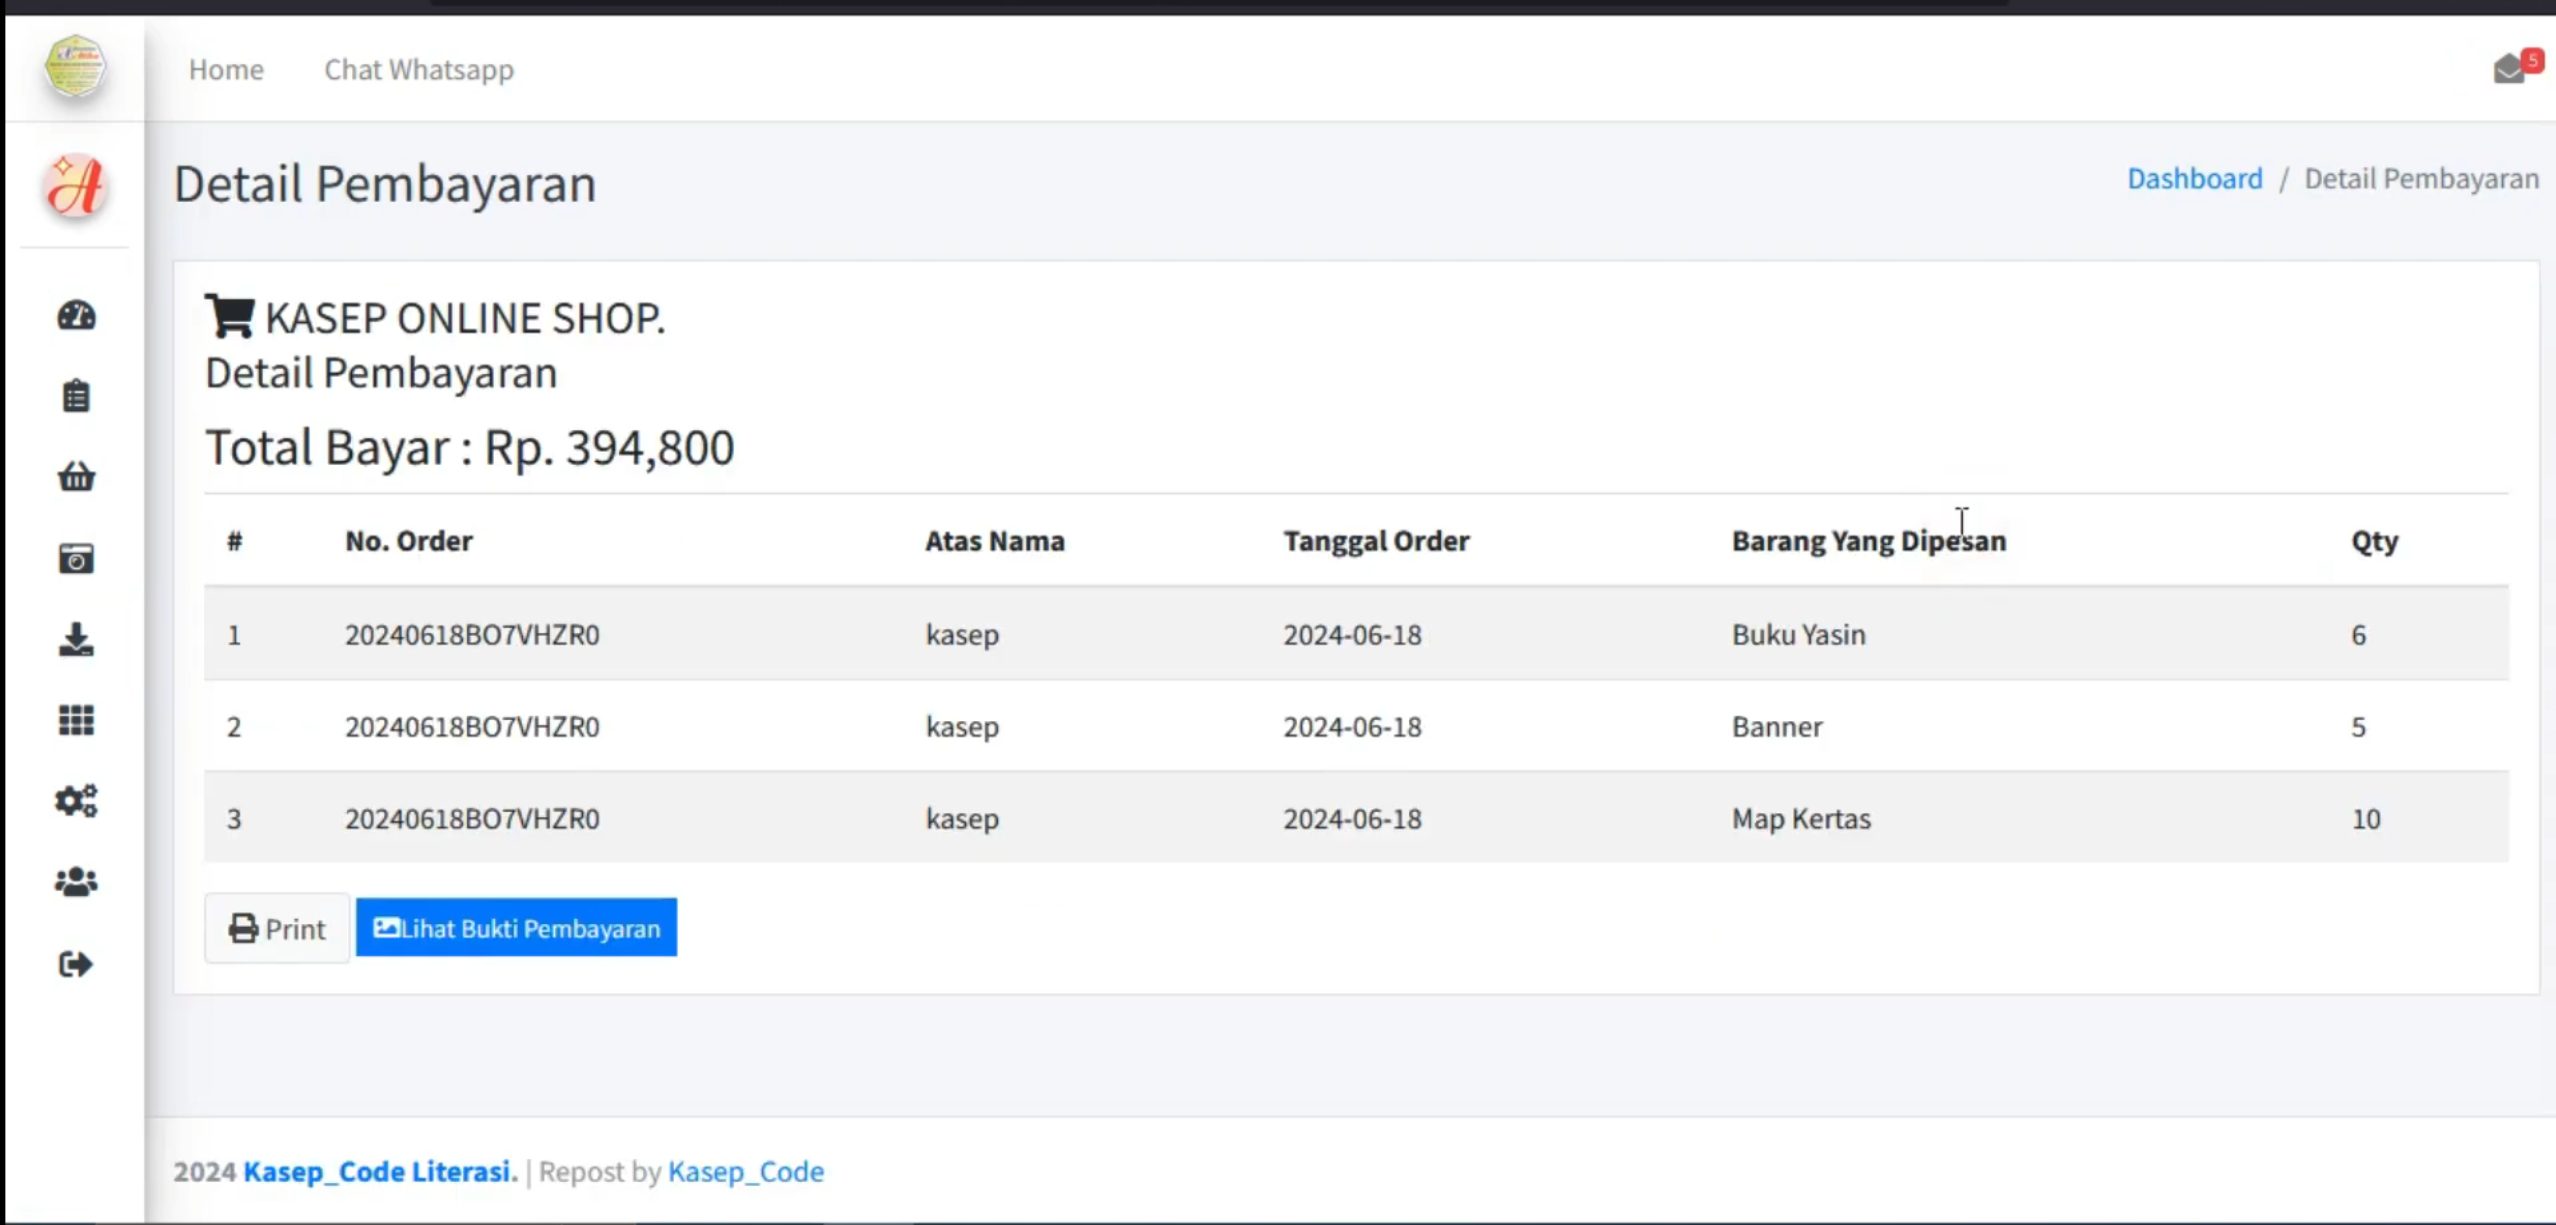Open the users group sidebar icon
This screenshot has width=2556, height=1225.
pyautogui.click(x=76, y=882)
